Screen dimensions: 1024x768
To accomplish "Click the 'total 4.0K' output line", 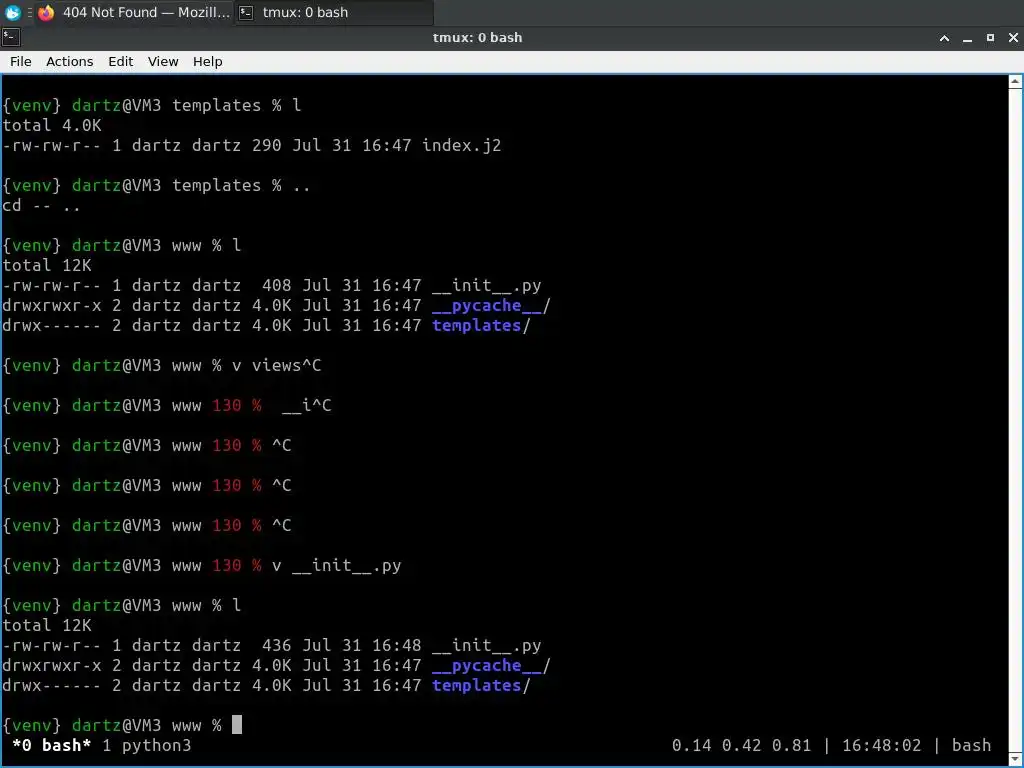I will pyautogui.click(x=52, y=125).
